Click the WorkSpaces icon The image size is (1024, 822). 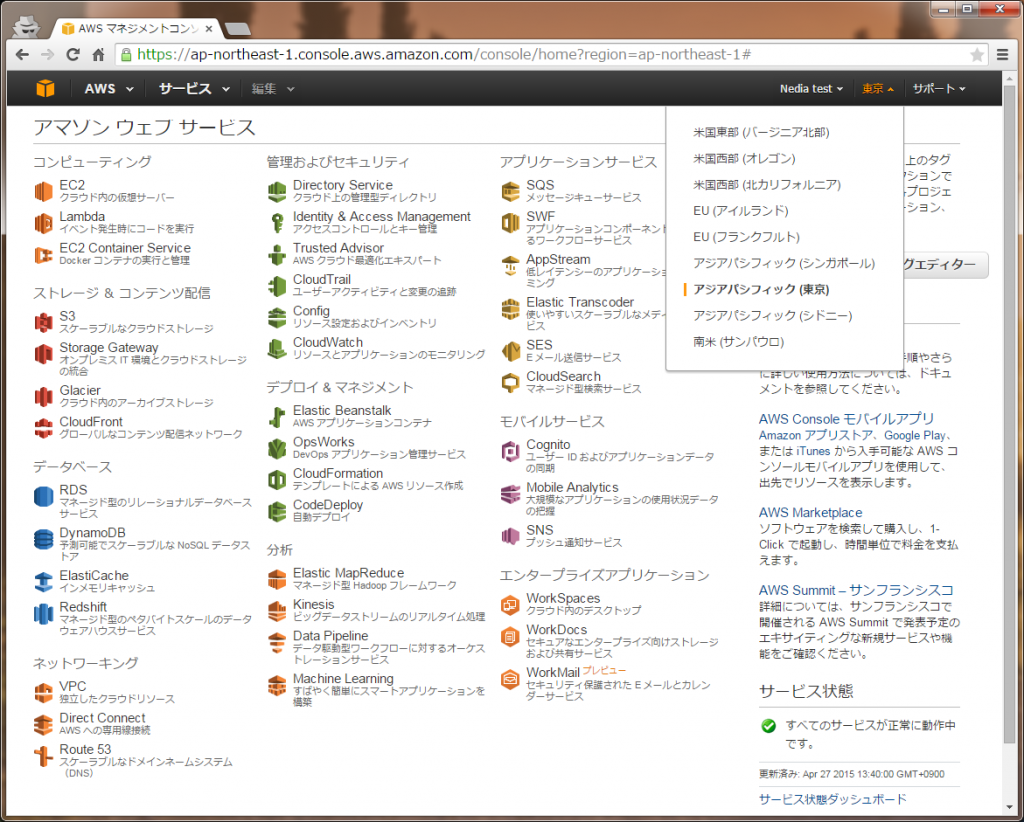point(510,605)
